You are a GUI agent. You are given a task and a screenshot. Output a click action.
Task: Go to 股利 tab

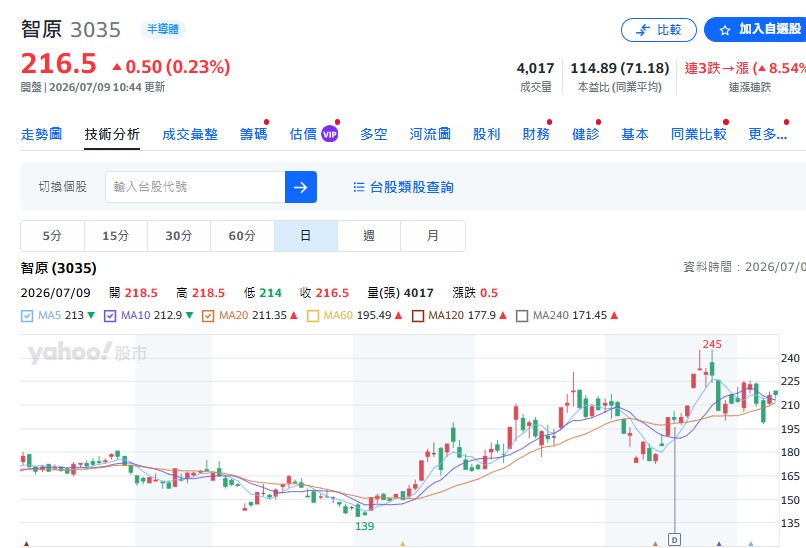(486, 134)
